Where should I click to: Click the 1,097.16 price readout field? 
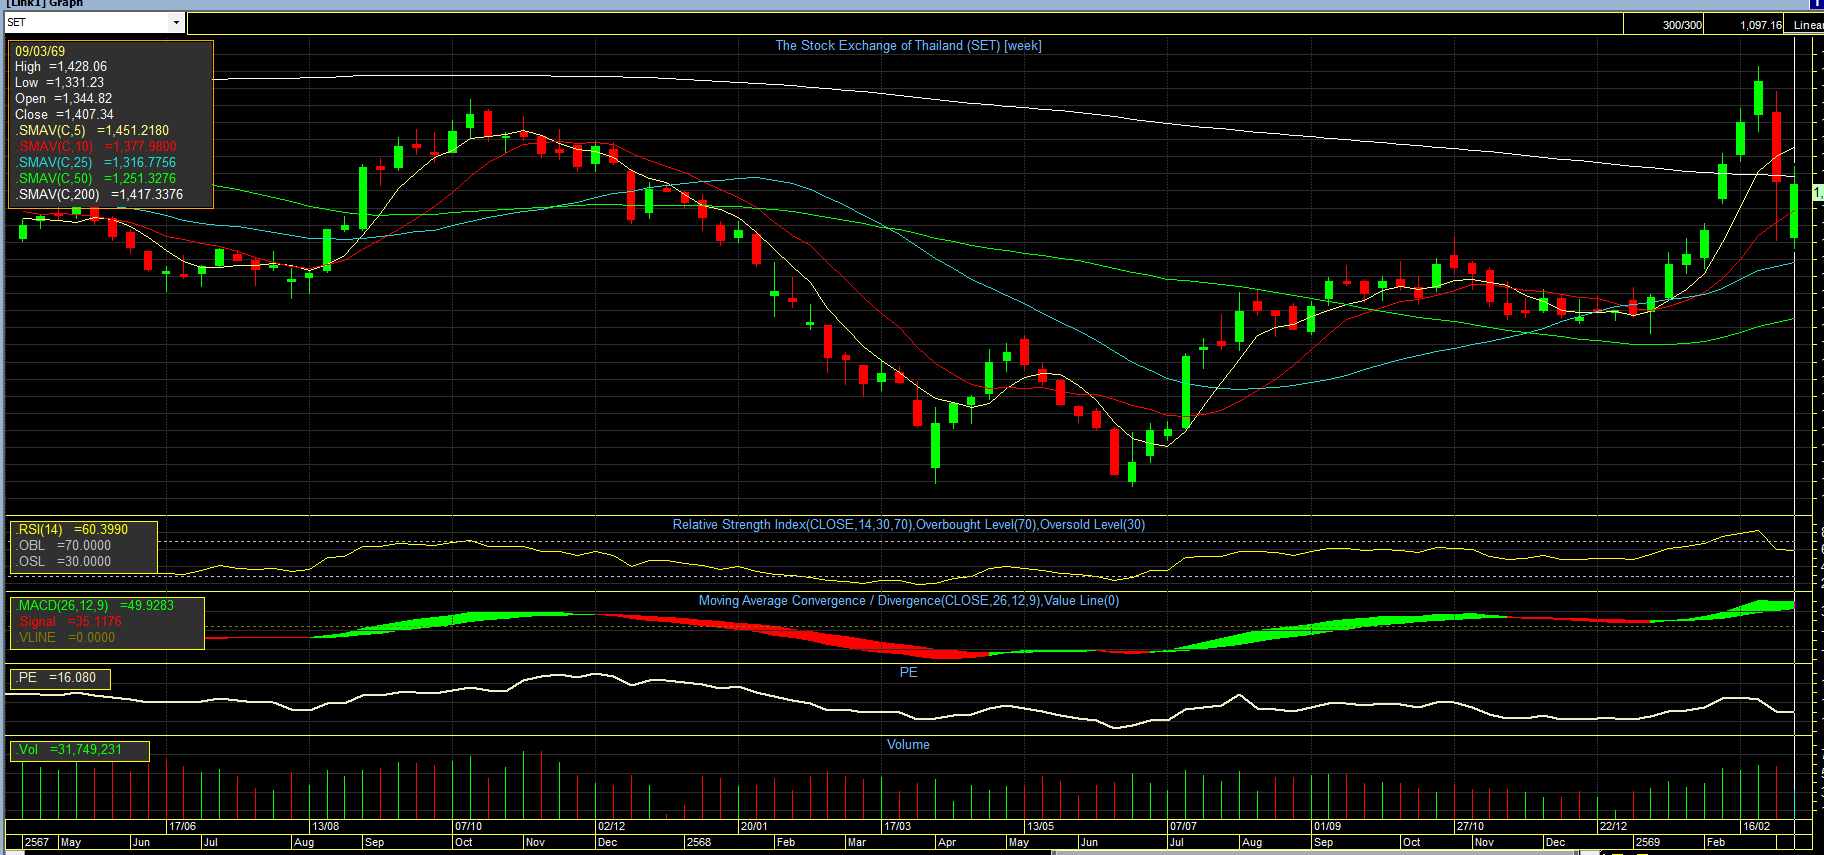pos(1745,25)
